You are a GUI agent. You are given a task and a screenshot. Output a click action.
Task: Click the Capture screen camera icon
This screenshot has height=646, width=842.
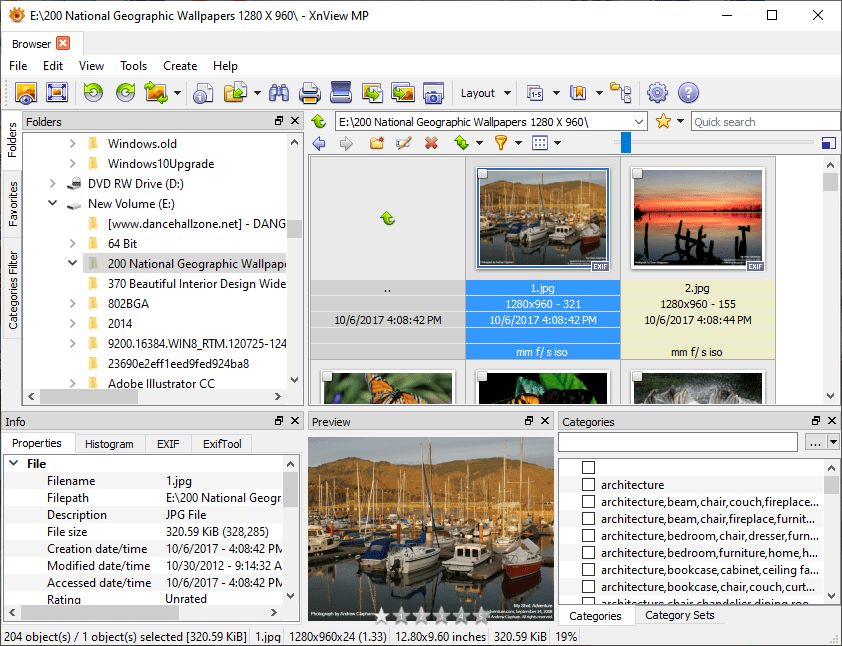433,93
